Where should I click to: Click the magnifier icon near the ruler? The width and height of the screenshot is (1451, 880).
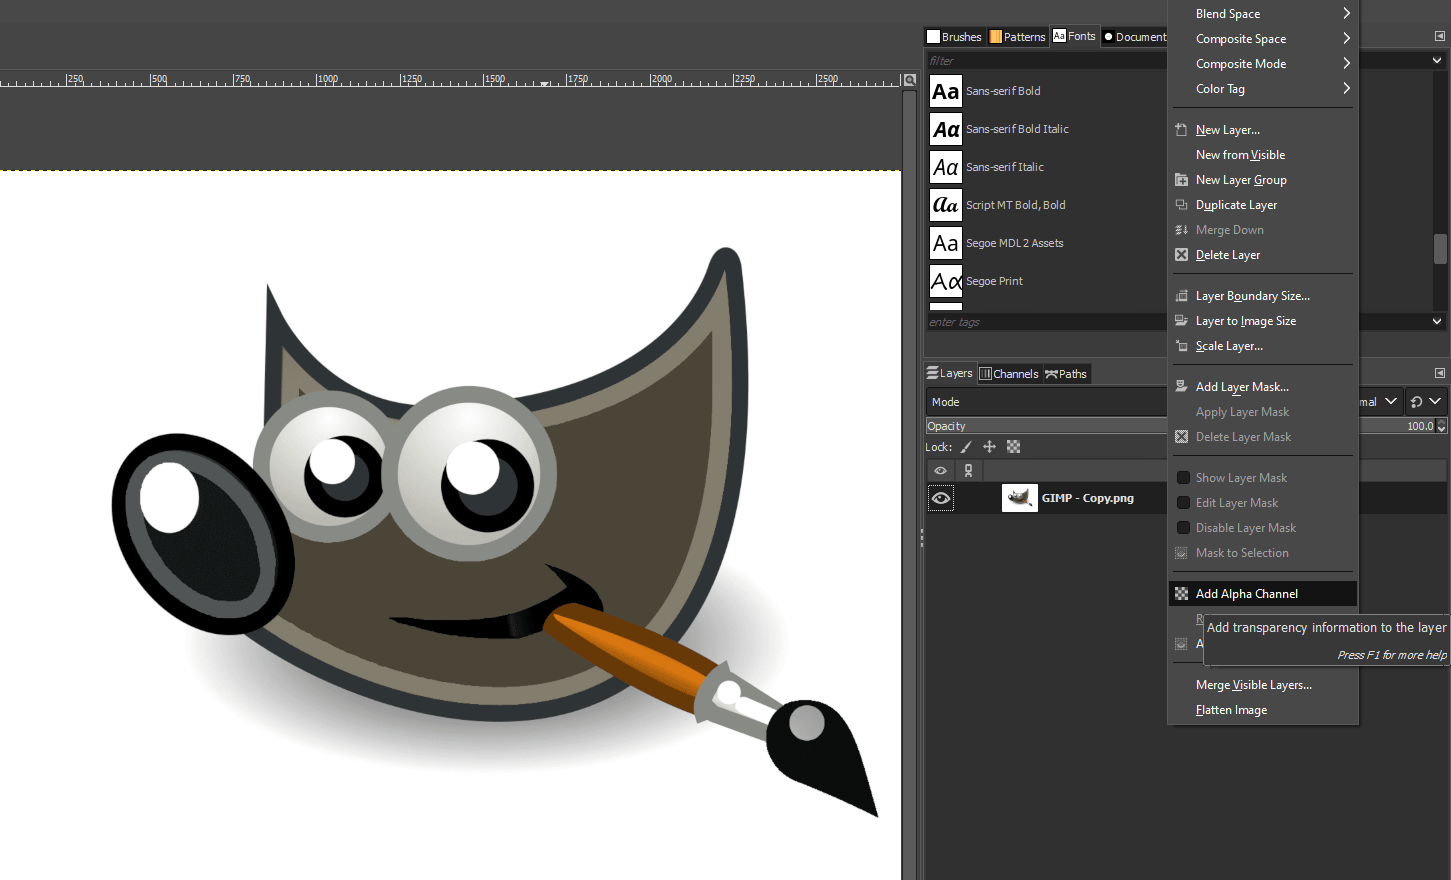908,80
